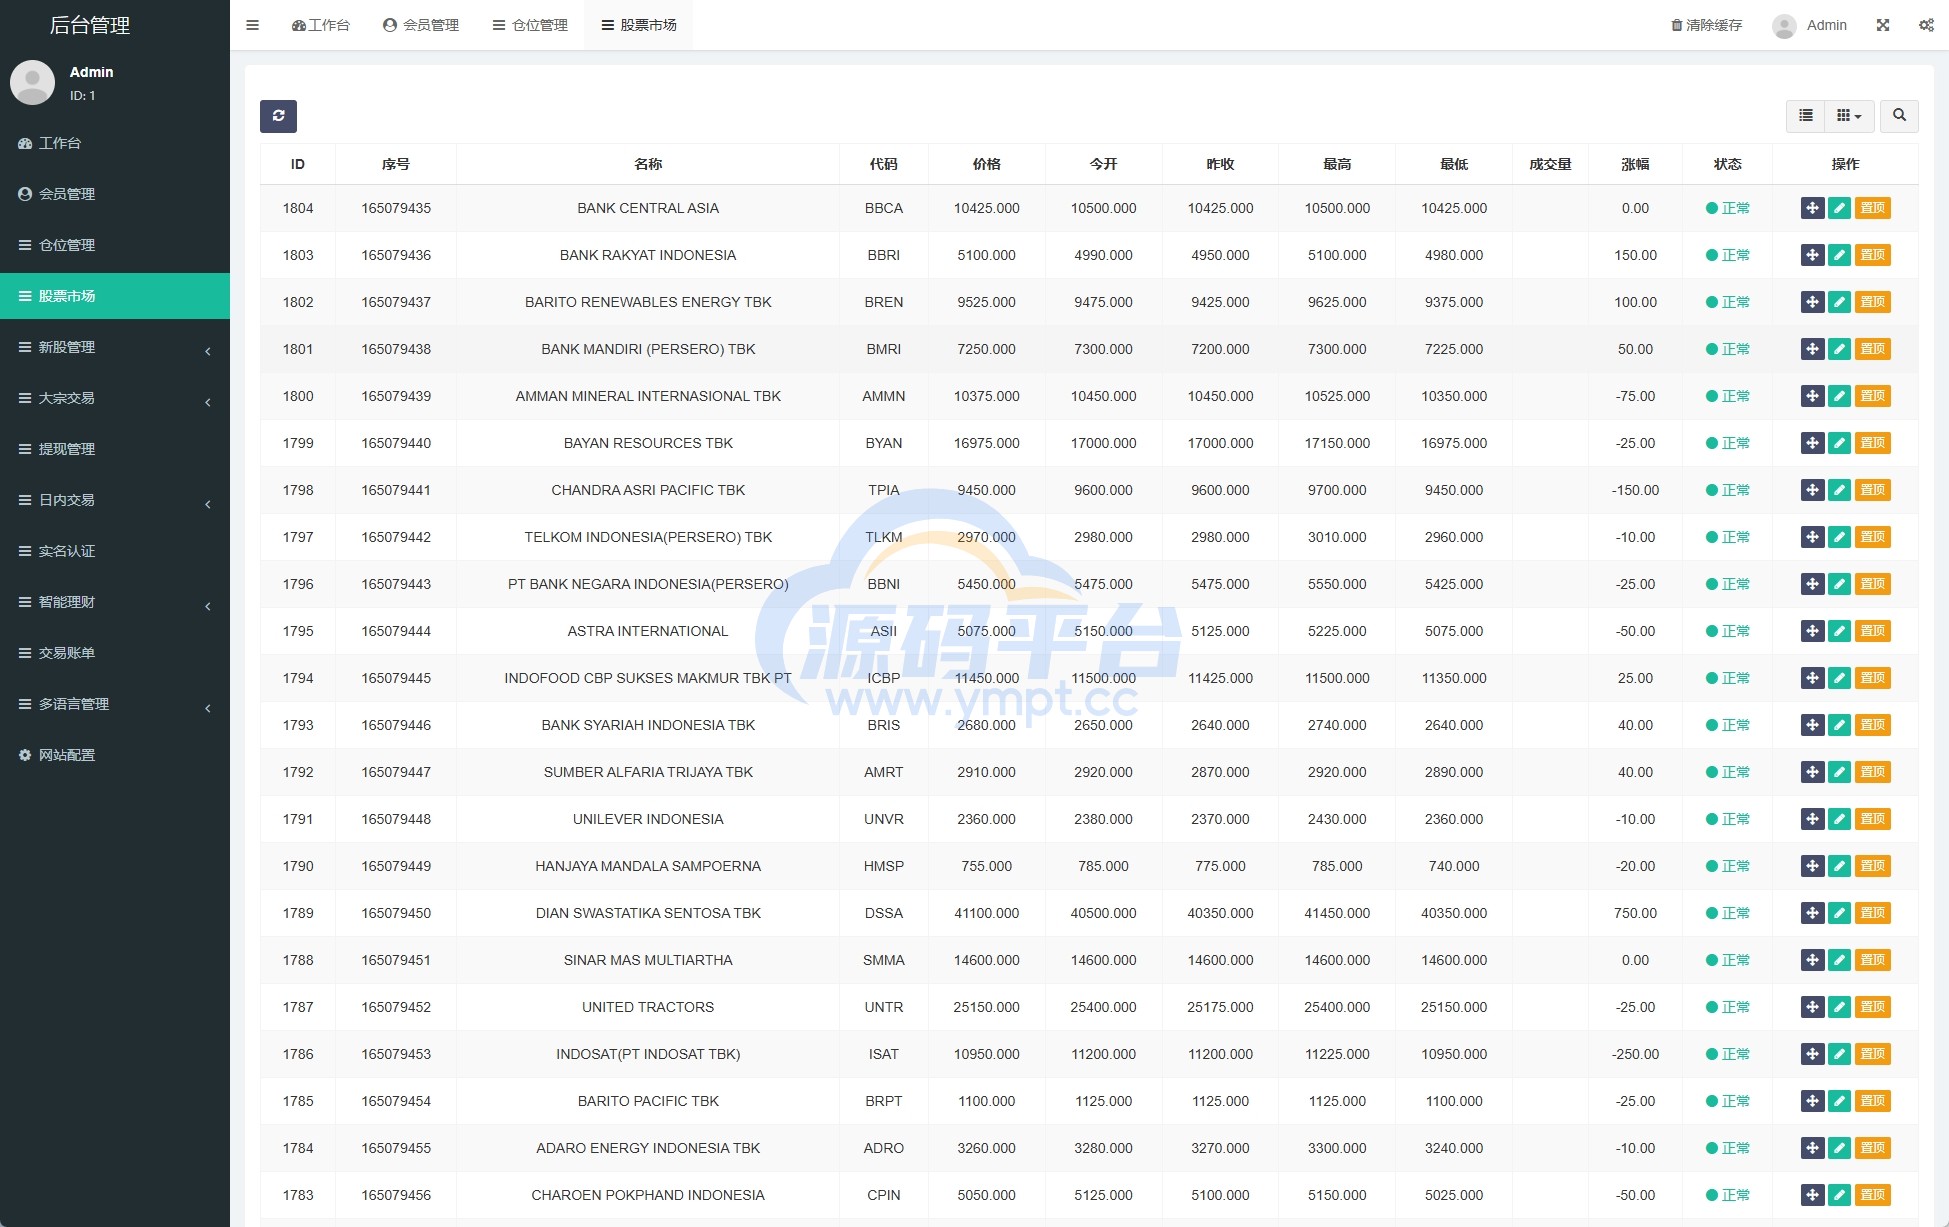Select 股票市场 in the sidebar
Screen dimensions: 1949x1227
click(115, 296)
